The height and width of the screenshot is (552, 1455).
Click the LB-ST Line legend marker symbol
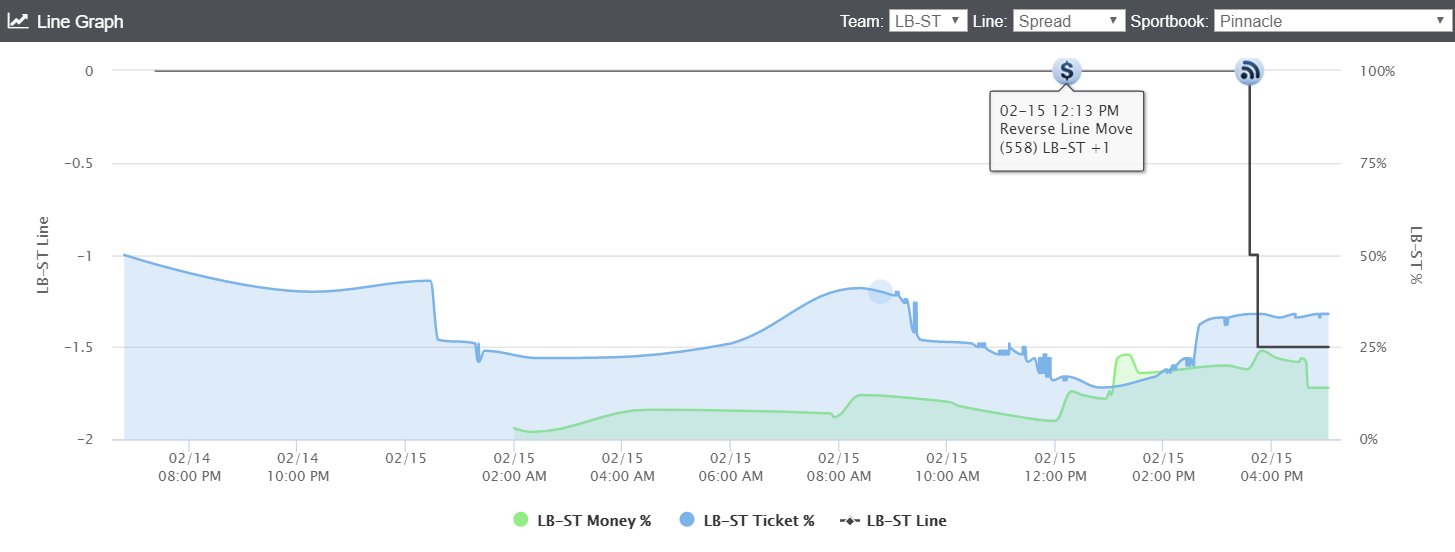pos(850,520)
